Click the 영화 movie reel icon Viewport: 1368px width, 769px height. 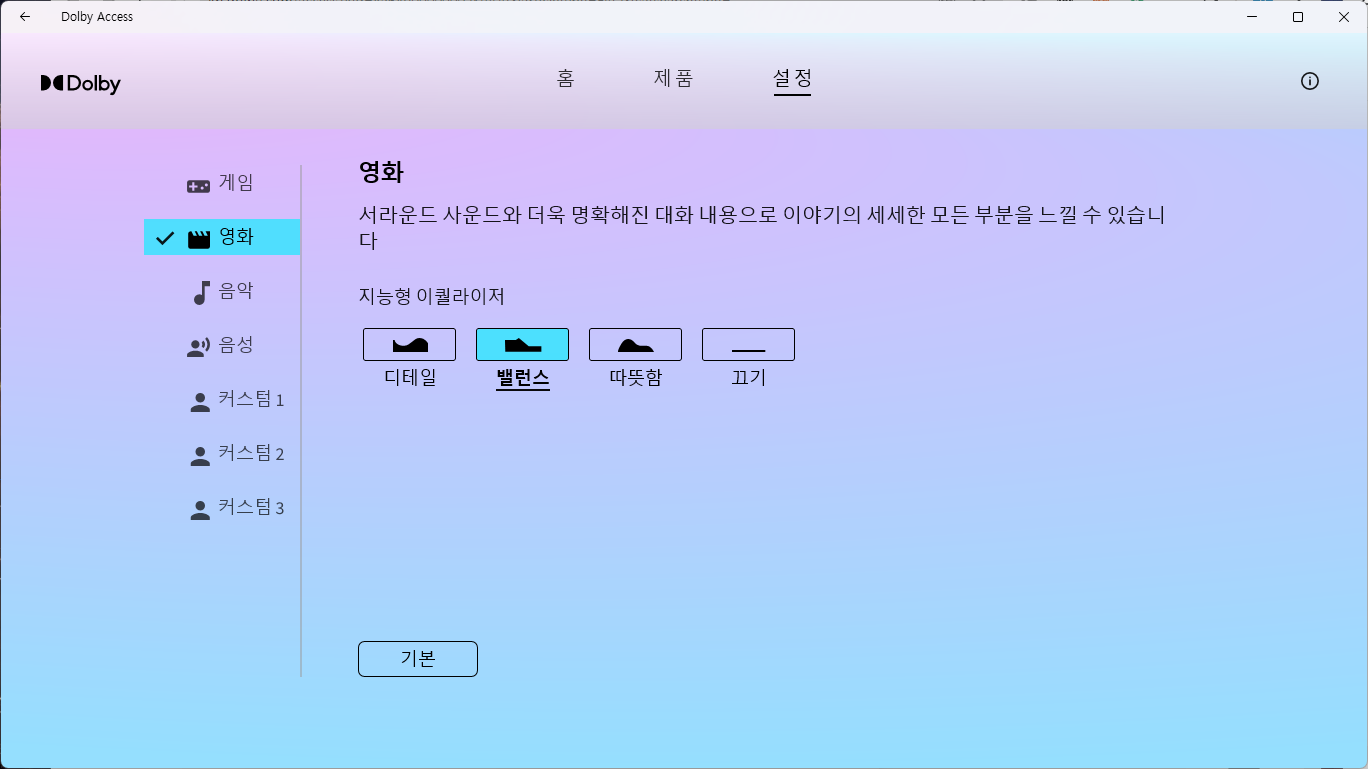point(200,237)
